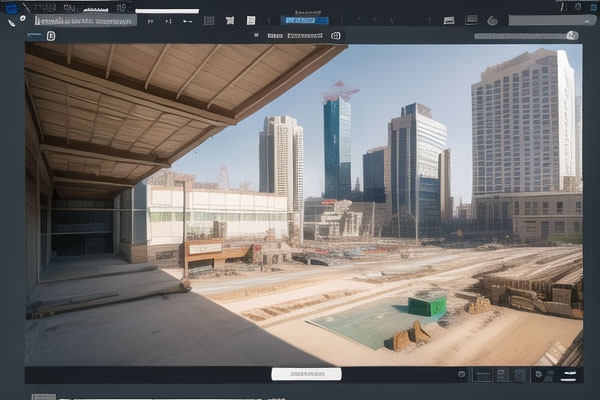The image size is (600, 400).
Task: Click the slider knob at top-right of viewport
Action: 572,35
